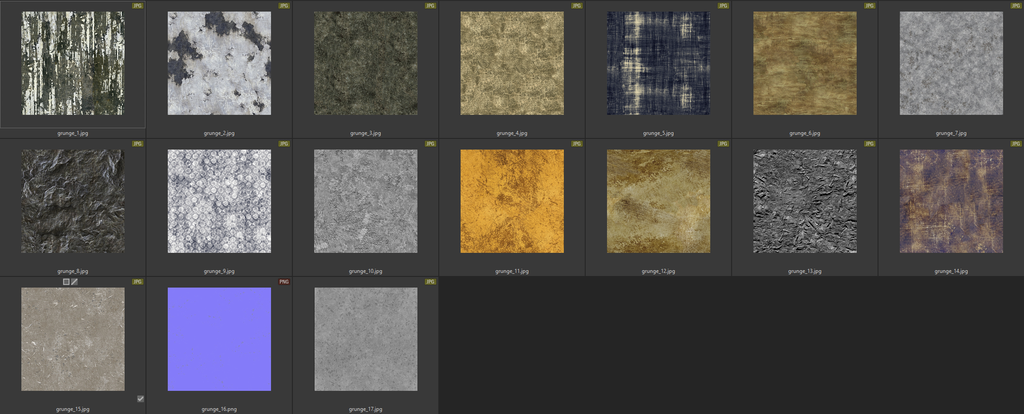Click the JPG badge on grunge_11
Viewport: 1024px width, 414px height.
[577, 144]
